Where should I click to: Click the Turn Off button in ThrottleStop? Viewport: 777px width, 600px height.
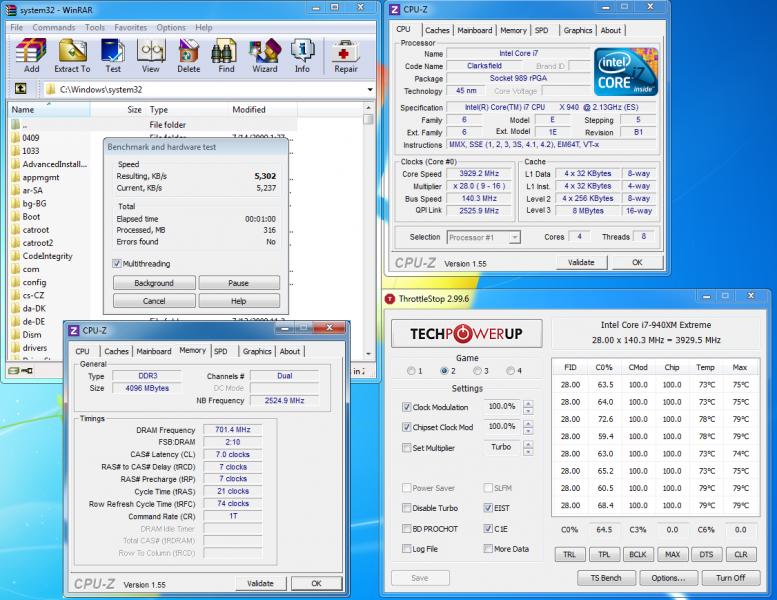(730, 578)
